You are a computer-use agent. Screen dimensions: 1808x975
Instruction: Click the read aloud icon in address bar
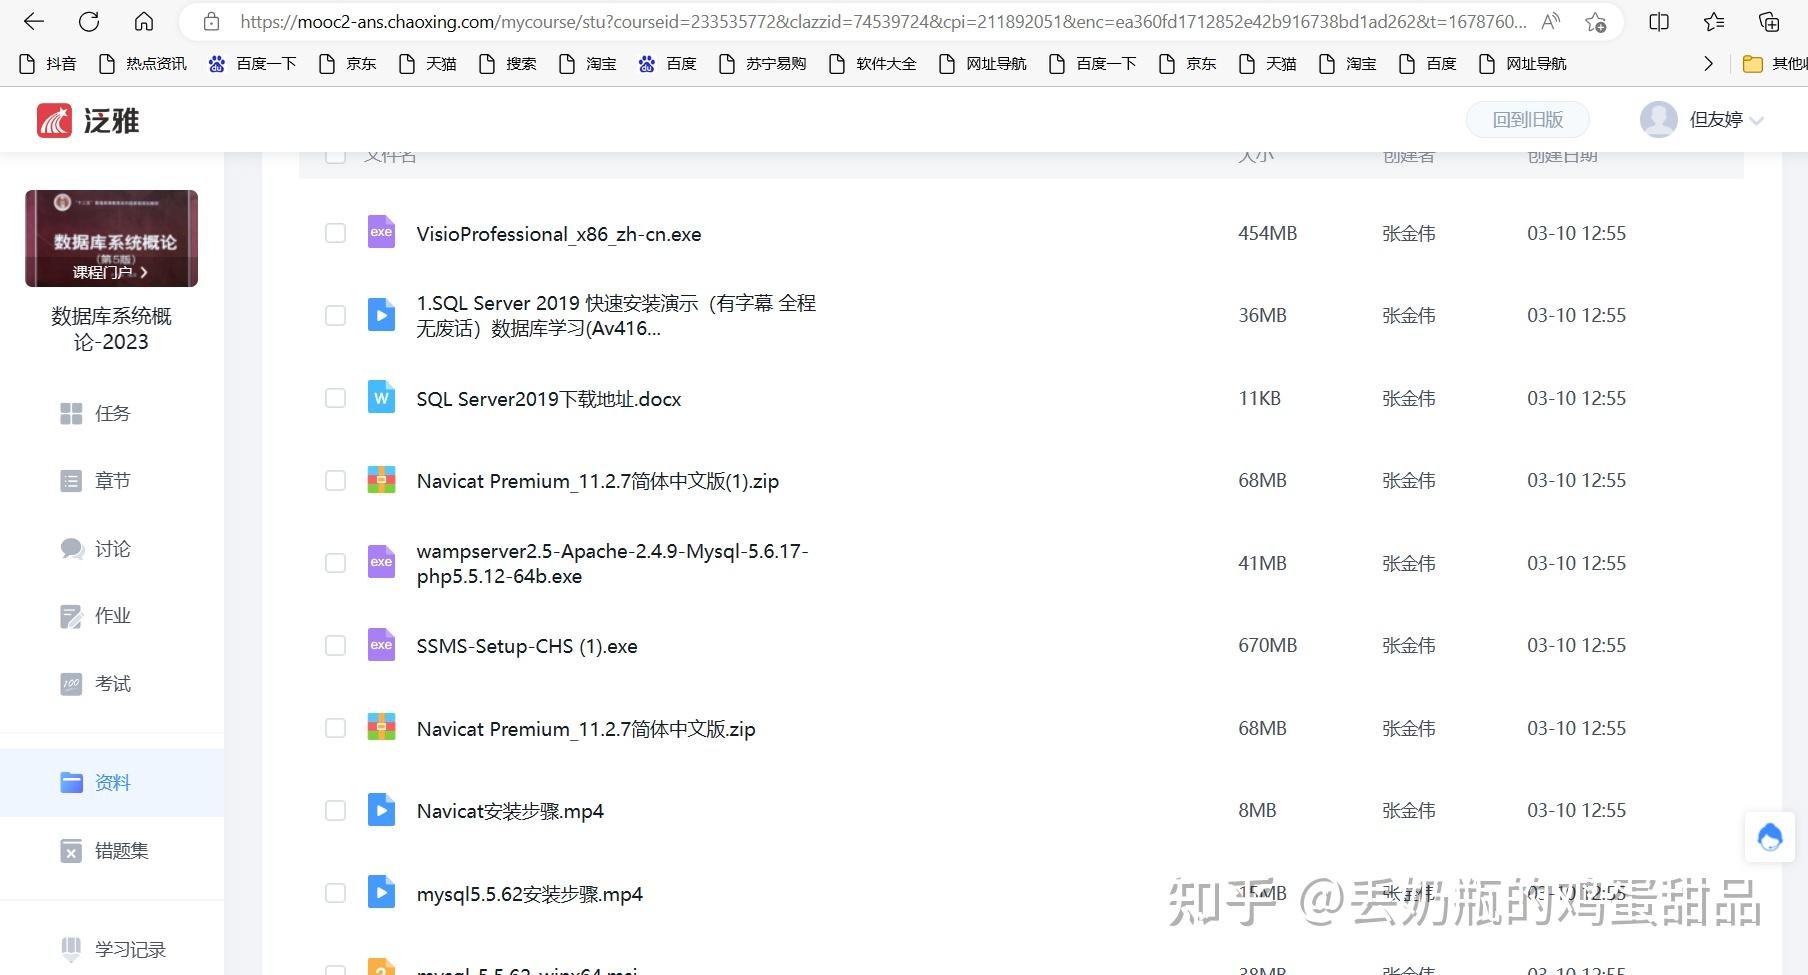pos(1551,21)
